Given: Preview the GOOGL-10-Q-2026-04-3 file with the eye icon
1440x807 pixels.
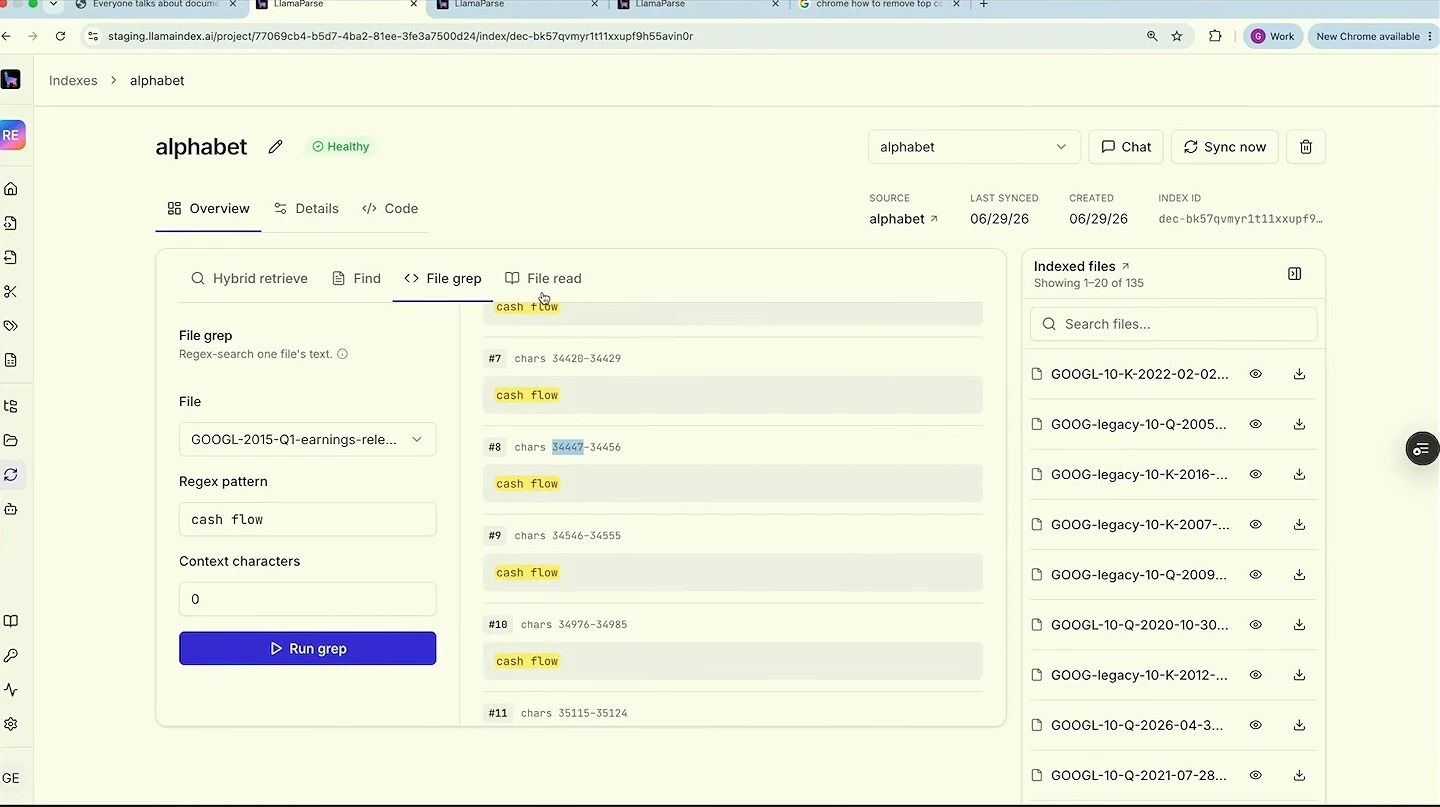Looking at the screenshot, I should coord(1256,725).
